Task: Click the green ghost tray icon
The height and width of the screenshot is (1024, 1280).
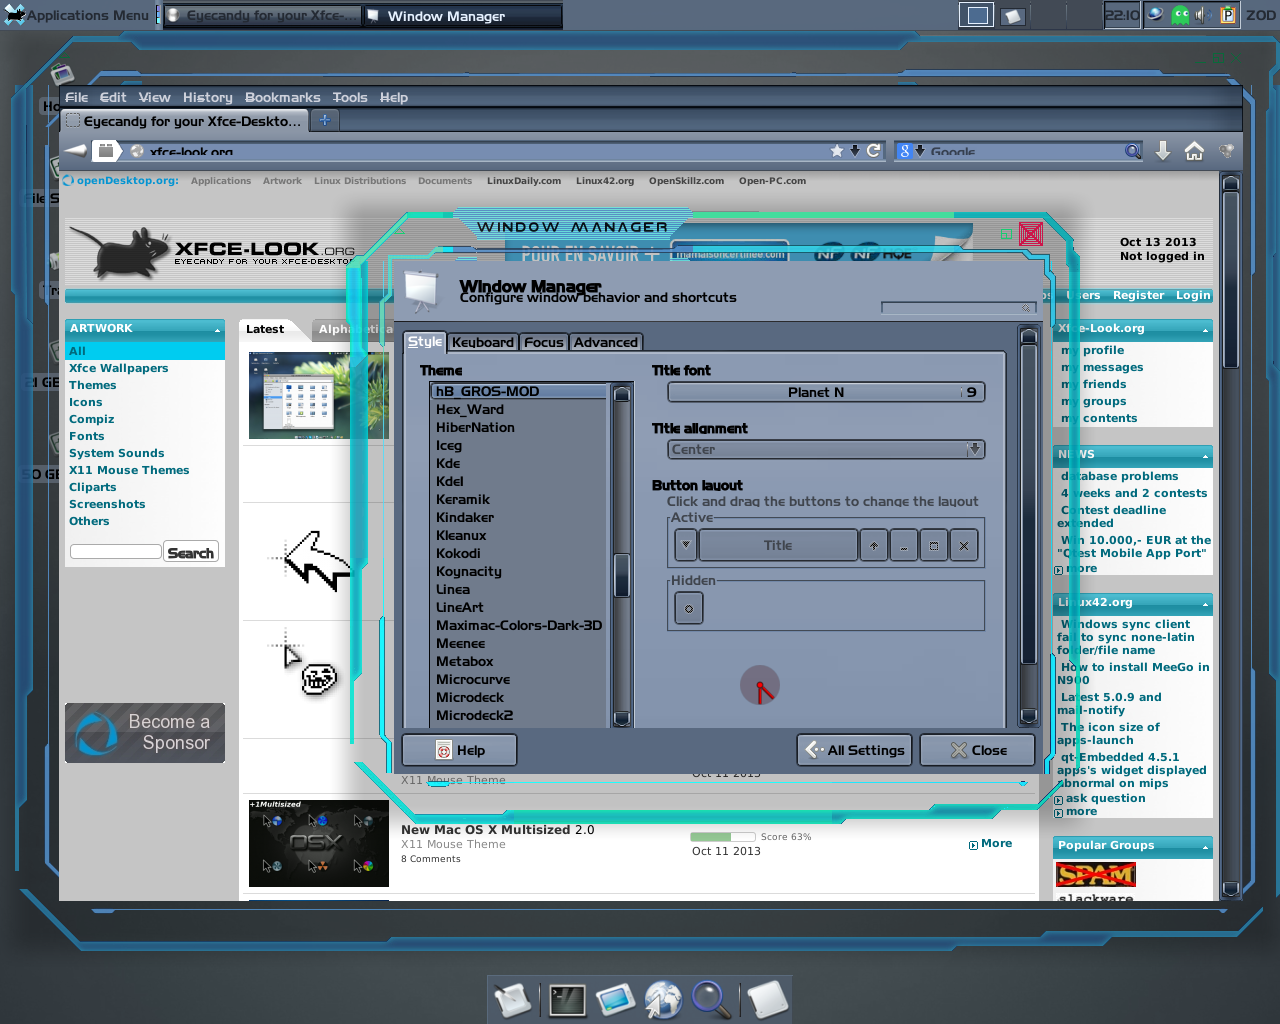Action: [x=1181, y=14]
